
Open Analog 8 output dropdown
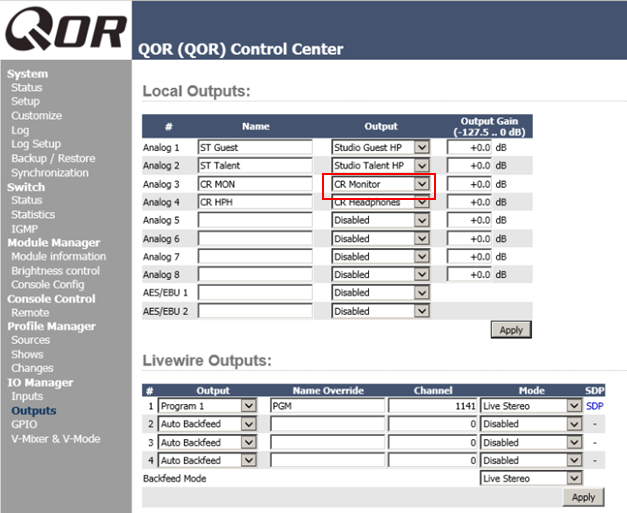pyautogui.click(x=381, y=274)
